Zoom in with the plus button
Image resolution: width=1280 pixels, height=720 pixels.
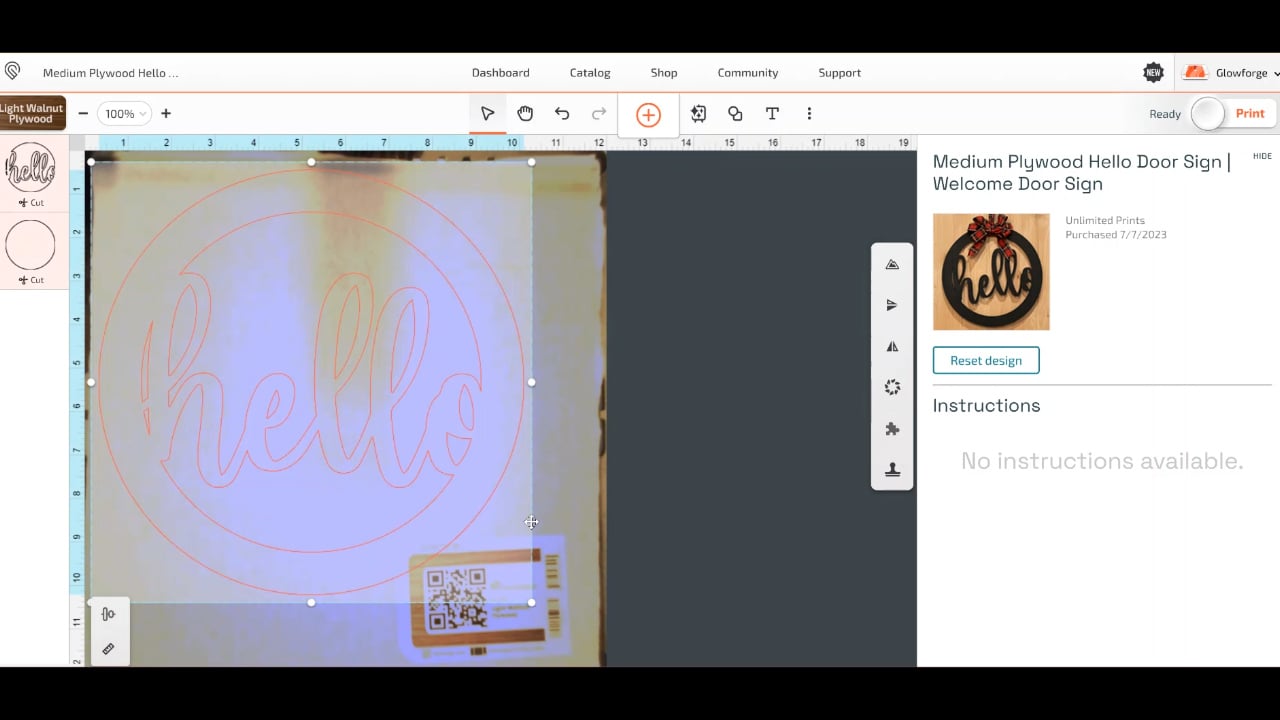[x=166, y=114]
